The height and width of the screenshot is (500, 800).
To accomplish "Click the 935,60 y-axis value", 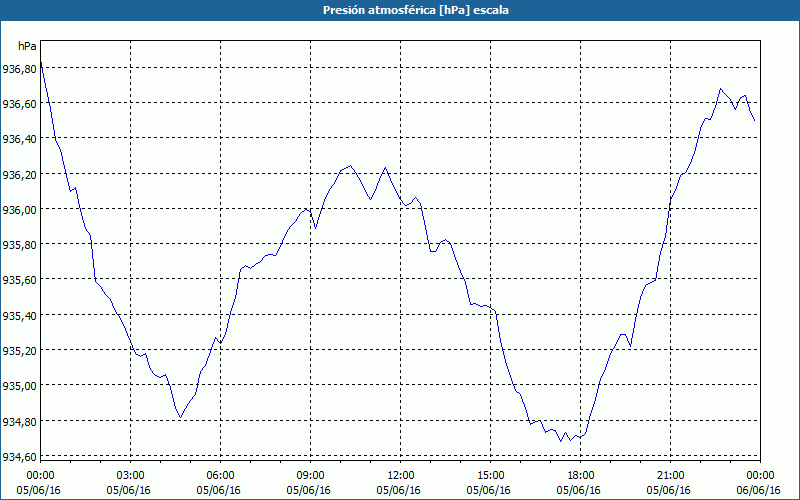I will 19,280.
